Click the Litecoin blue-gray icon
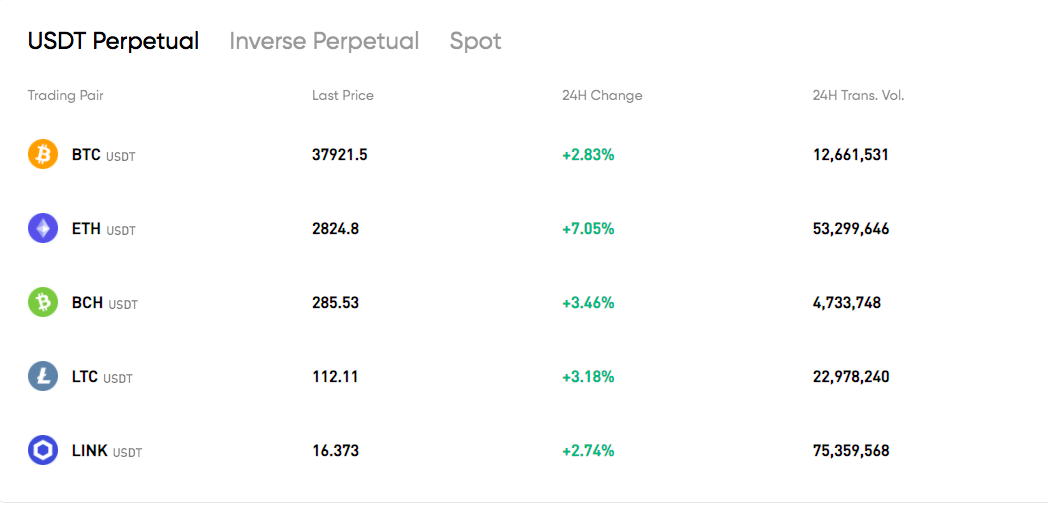The width and height of the screenshot is (1048, 505). (43, 377)
